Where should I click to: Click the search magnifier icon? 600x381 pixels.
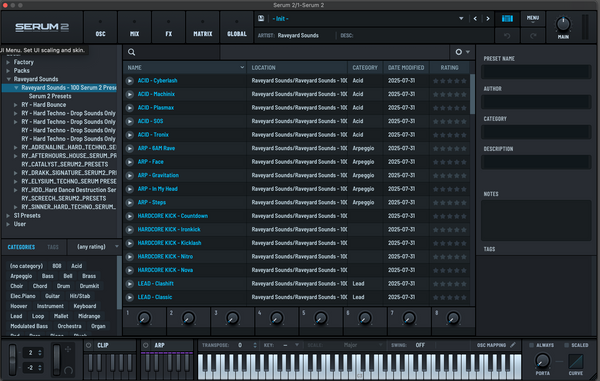[131, 52]
